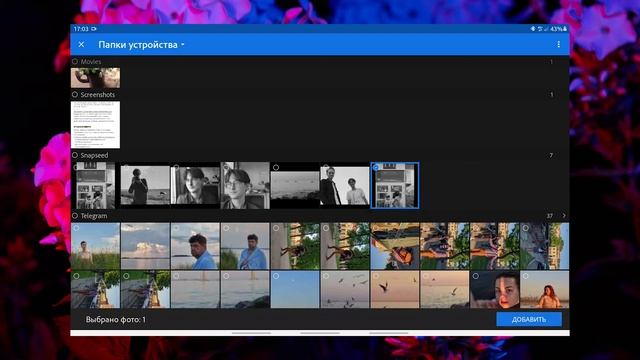Viewport: 640px width, 360px height.
Task: Tap the Wi-Fi icon in status bar
Action: pyautogui.click(x=540, y=29)
